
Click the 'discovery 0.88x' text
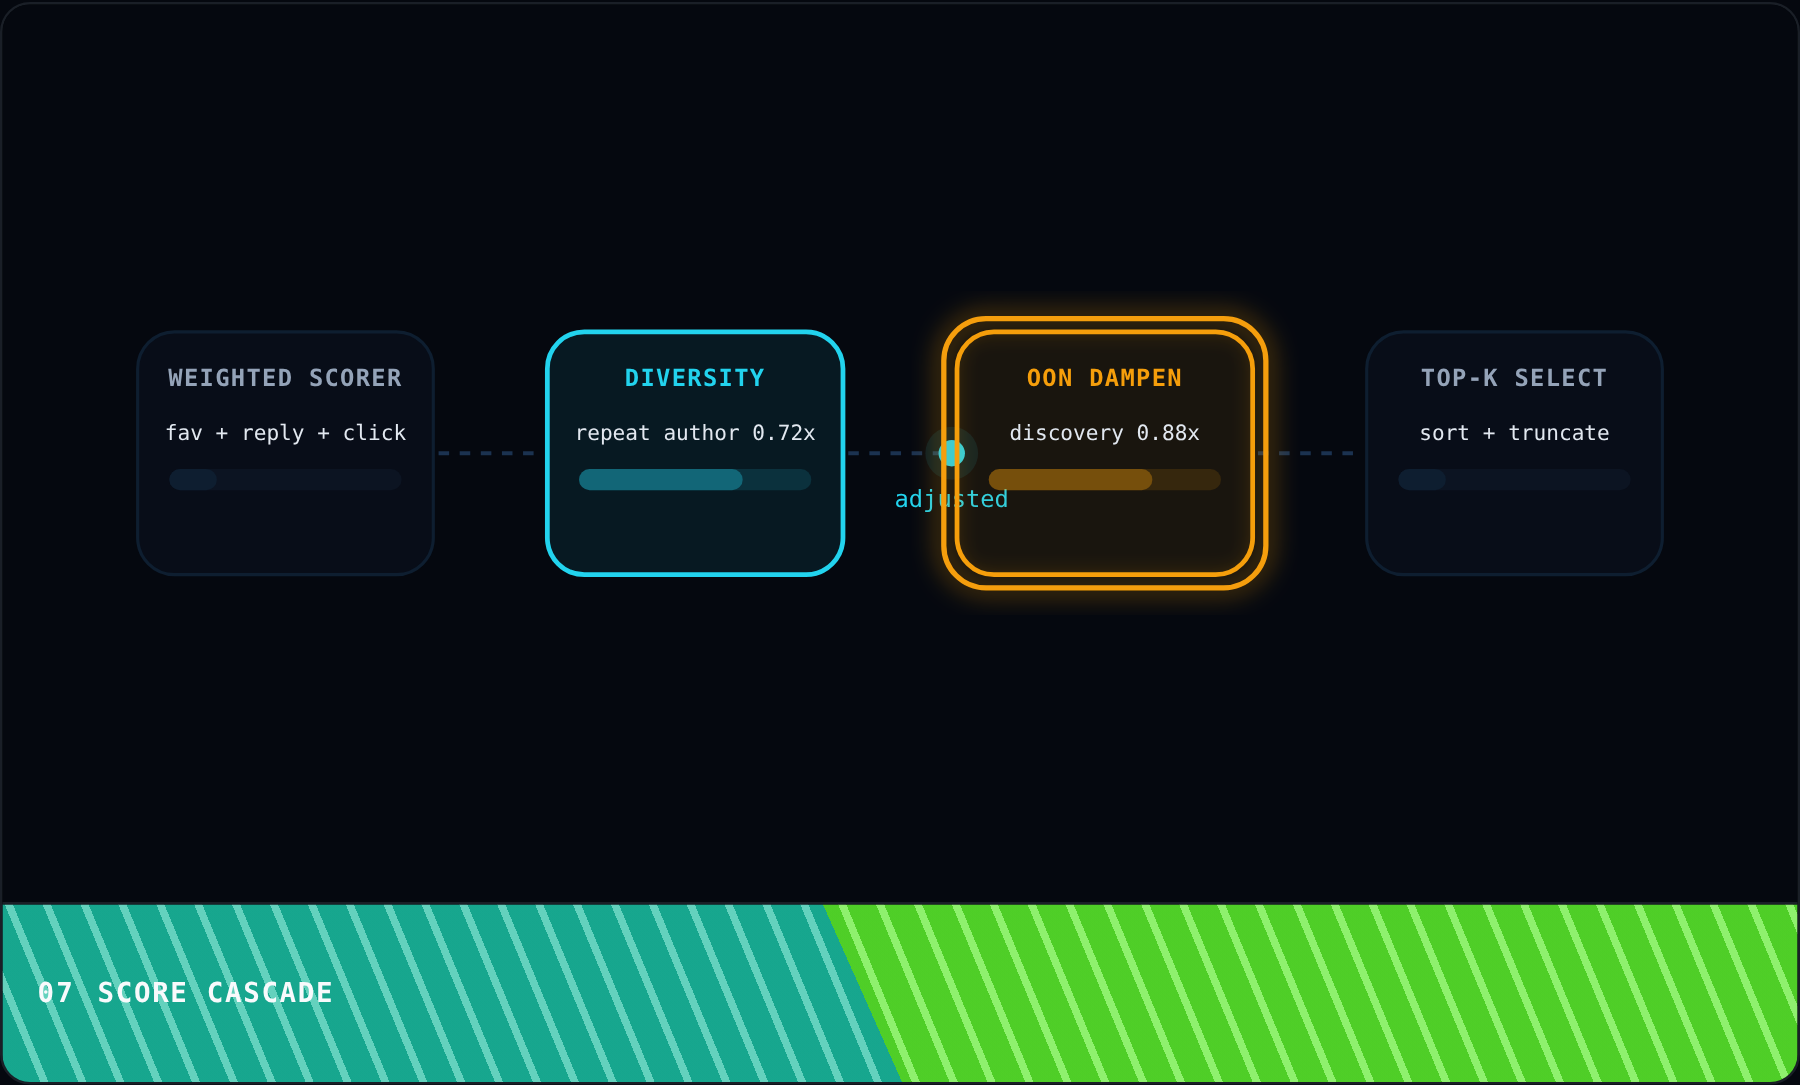(x=1105, y=433)
